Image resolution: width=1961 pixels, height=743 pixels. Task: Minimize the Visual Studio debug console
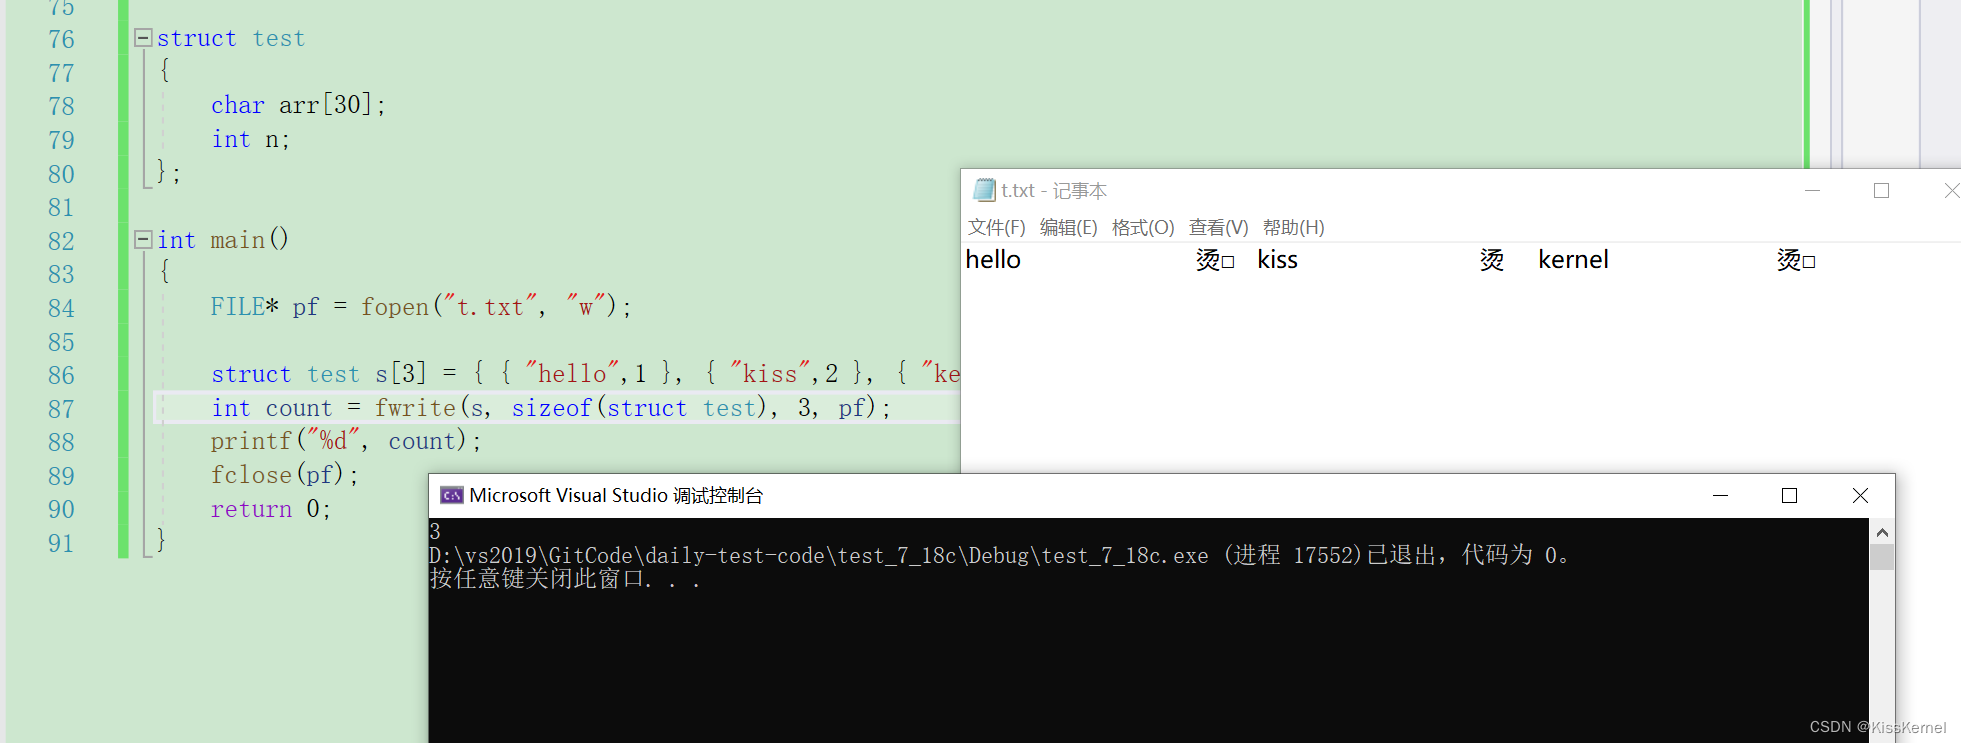click(x=1720, y=495)
